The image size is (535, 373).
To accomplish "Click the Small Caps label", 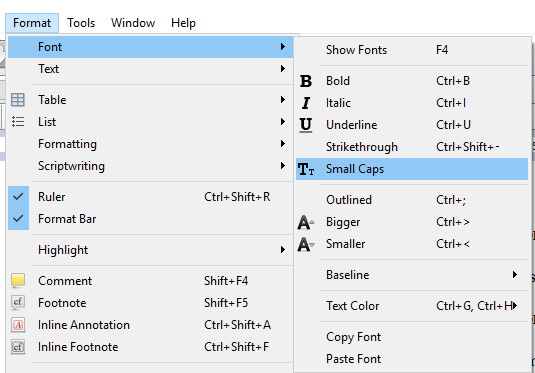I will point(355,169).
